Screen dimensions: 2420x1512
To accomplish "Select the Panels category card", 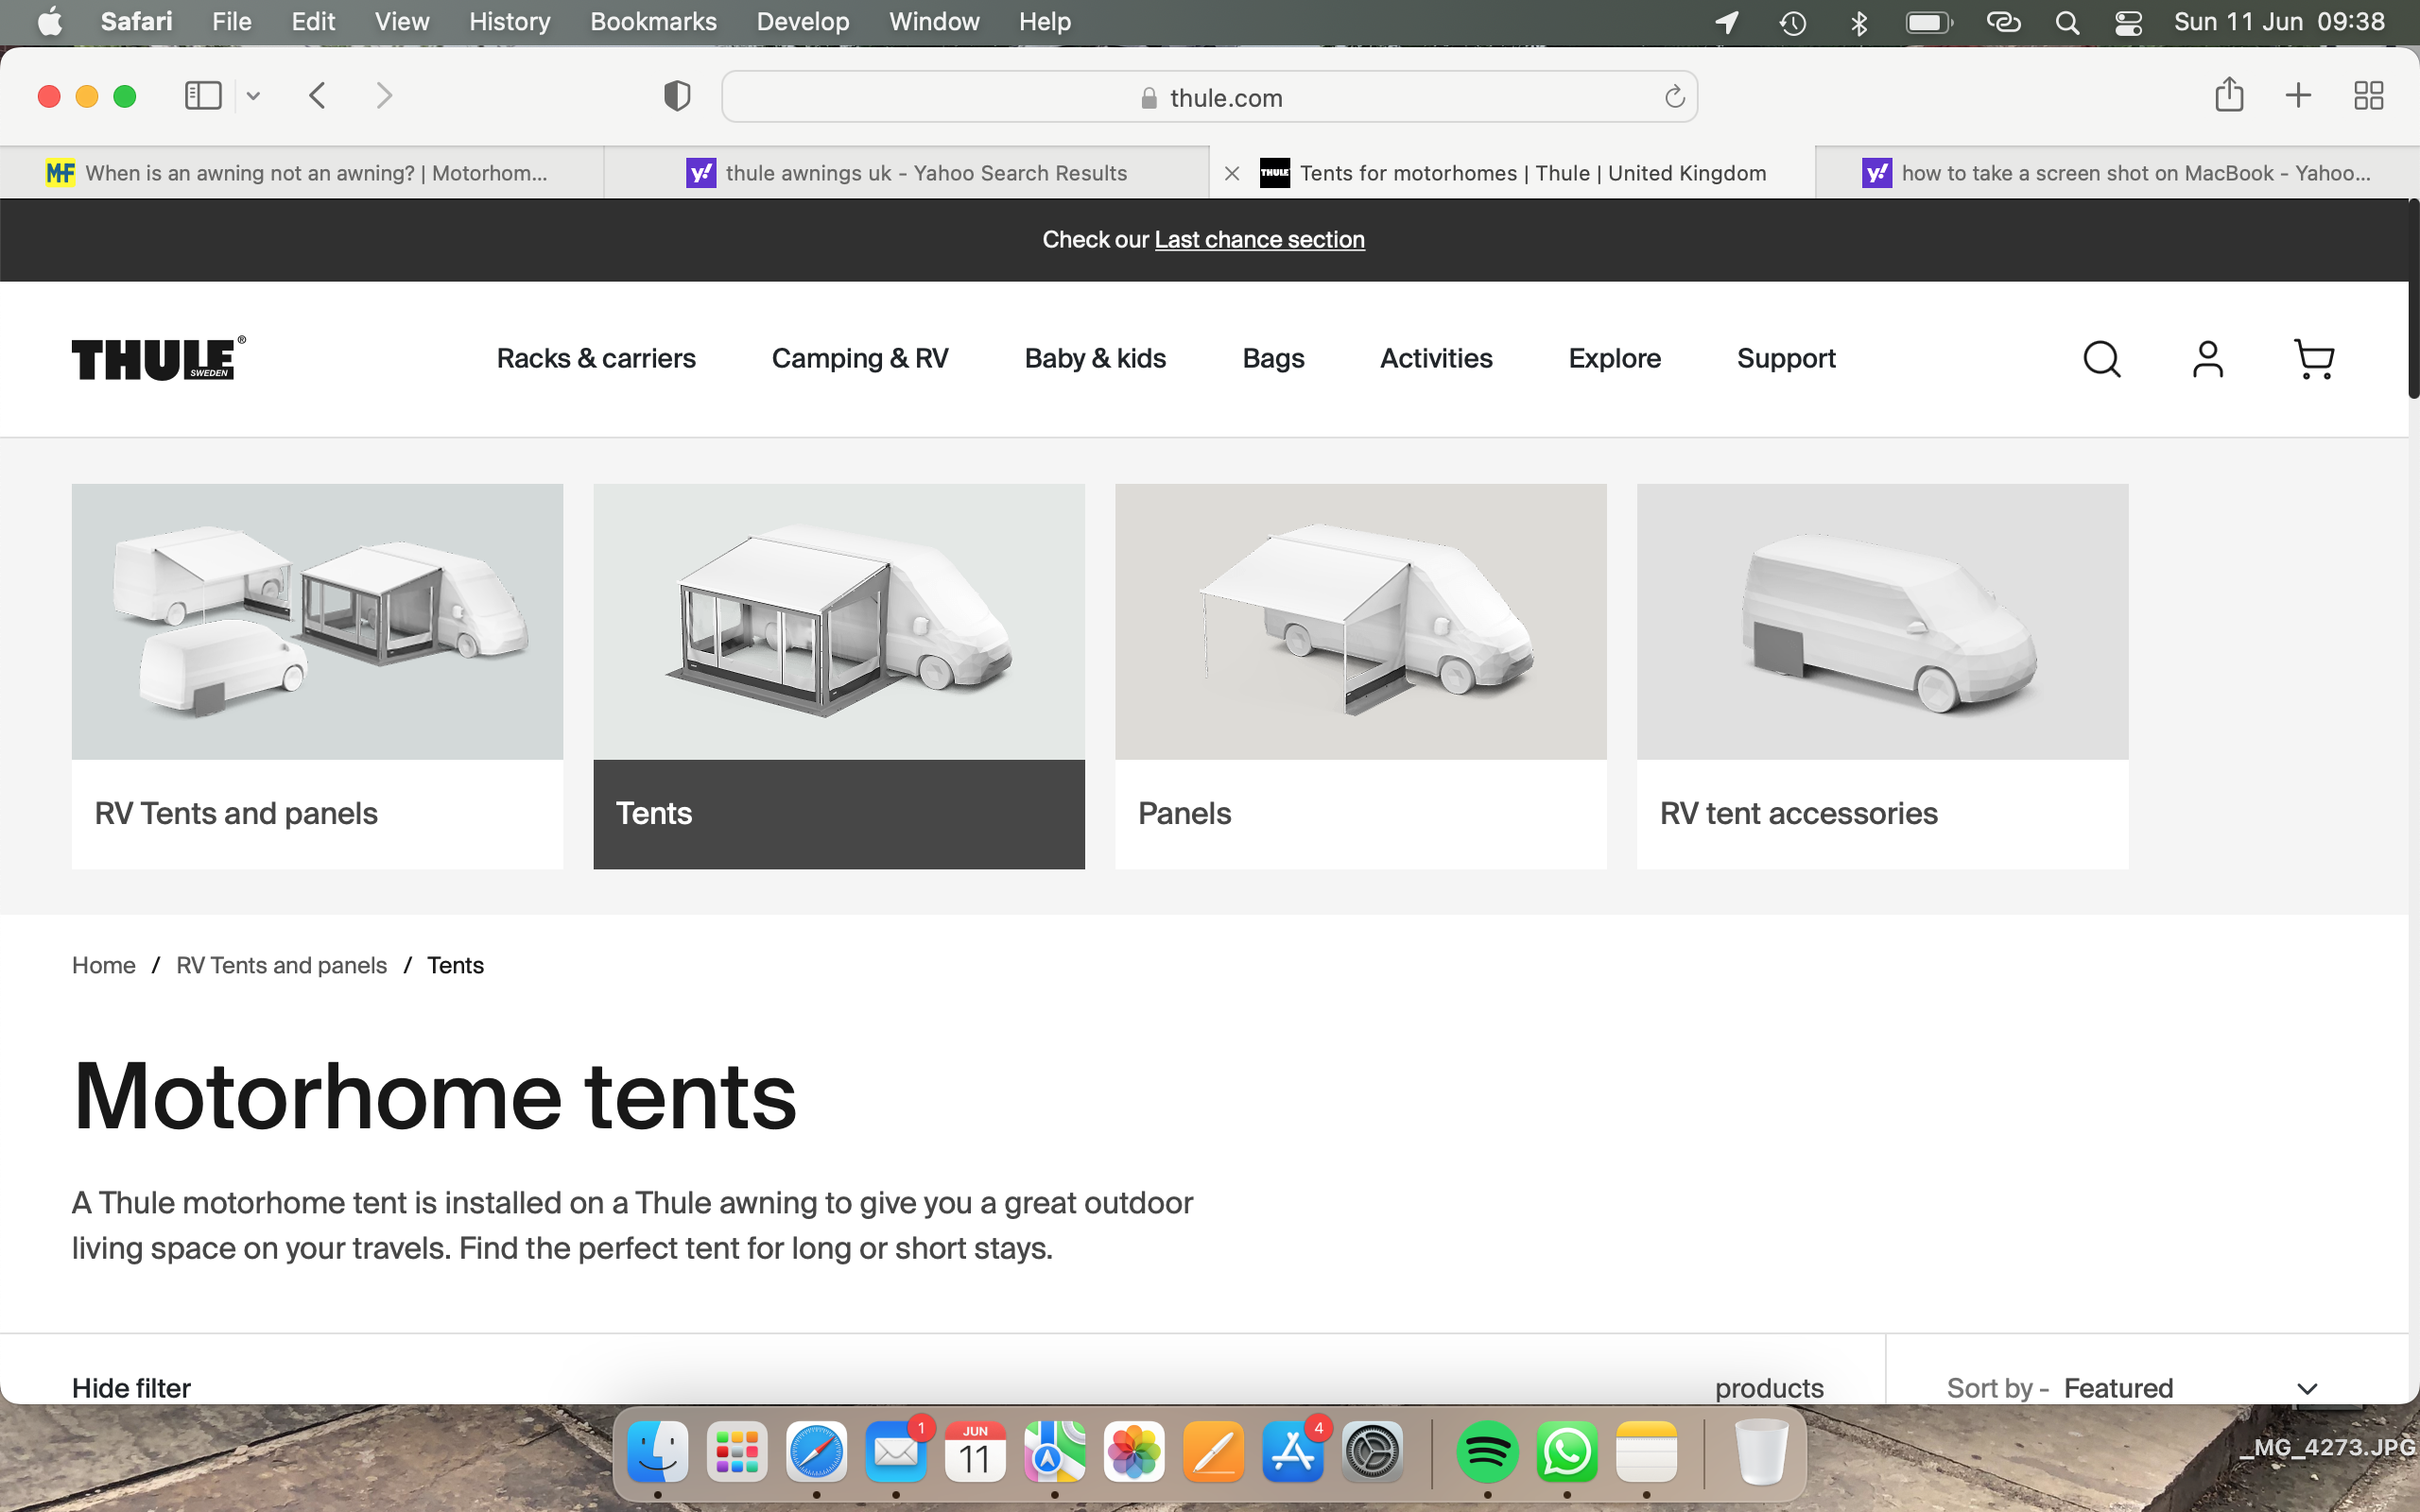I will pyautogui.click(x=1360, y=676).
